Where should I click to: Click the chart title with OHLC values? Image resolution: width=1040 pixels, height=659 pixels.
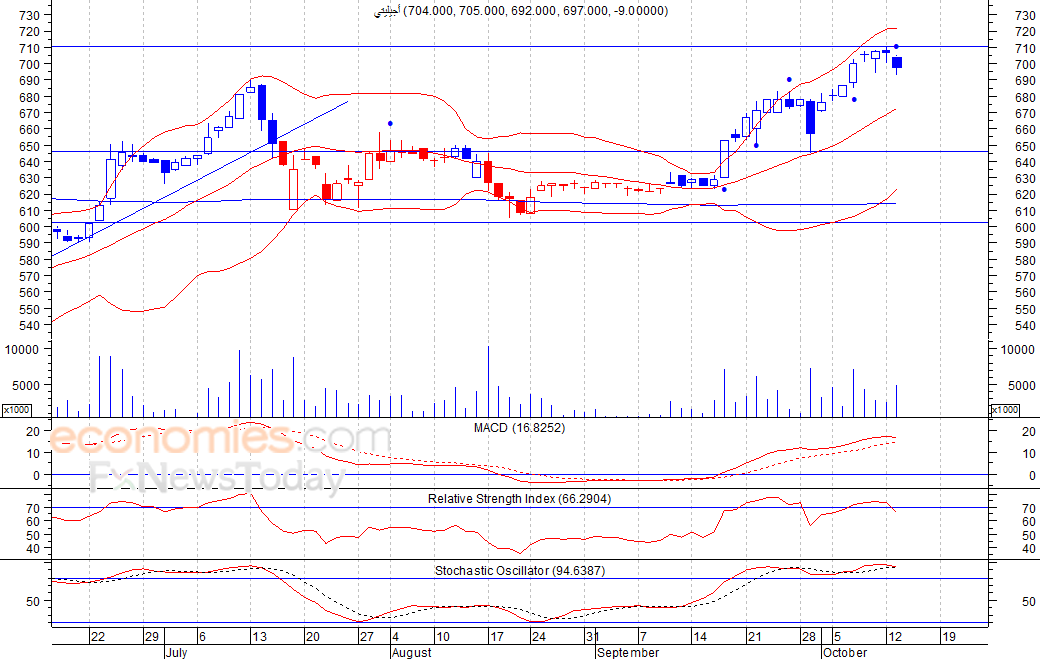tap(521, 11)
